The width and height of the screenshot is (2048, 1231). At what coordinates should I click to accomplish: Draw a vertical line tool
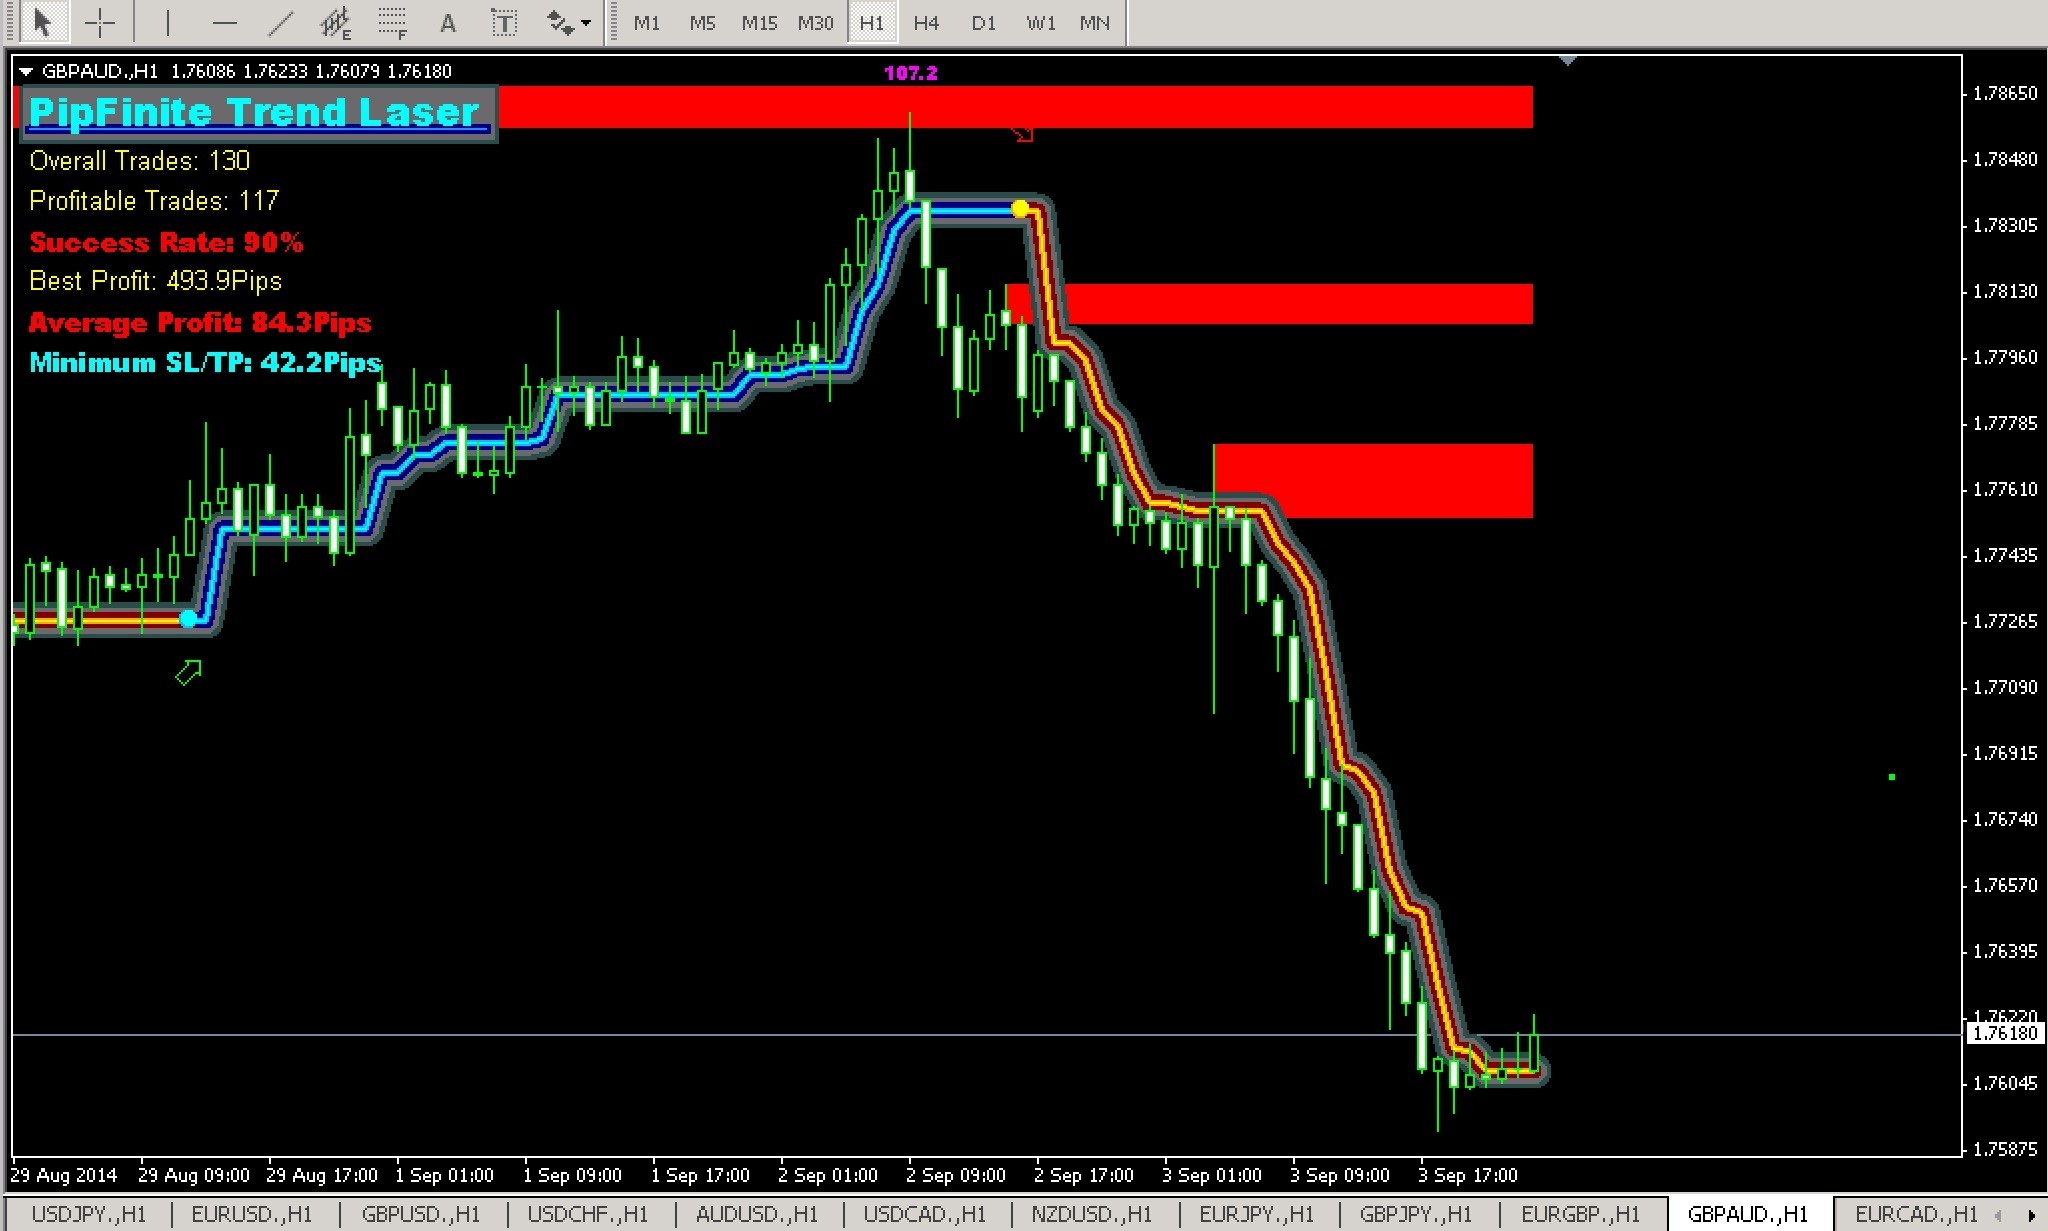[168, 22]
